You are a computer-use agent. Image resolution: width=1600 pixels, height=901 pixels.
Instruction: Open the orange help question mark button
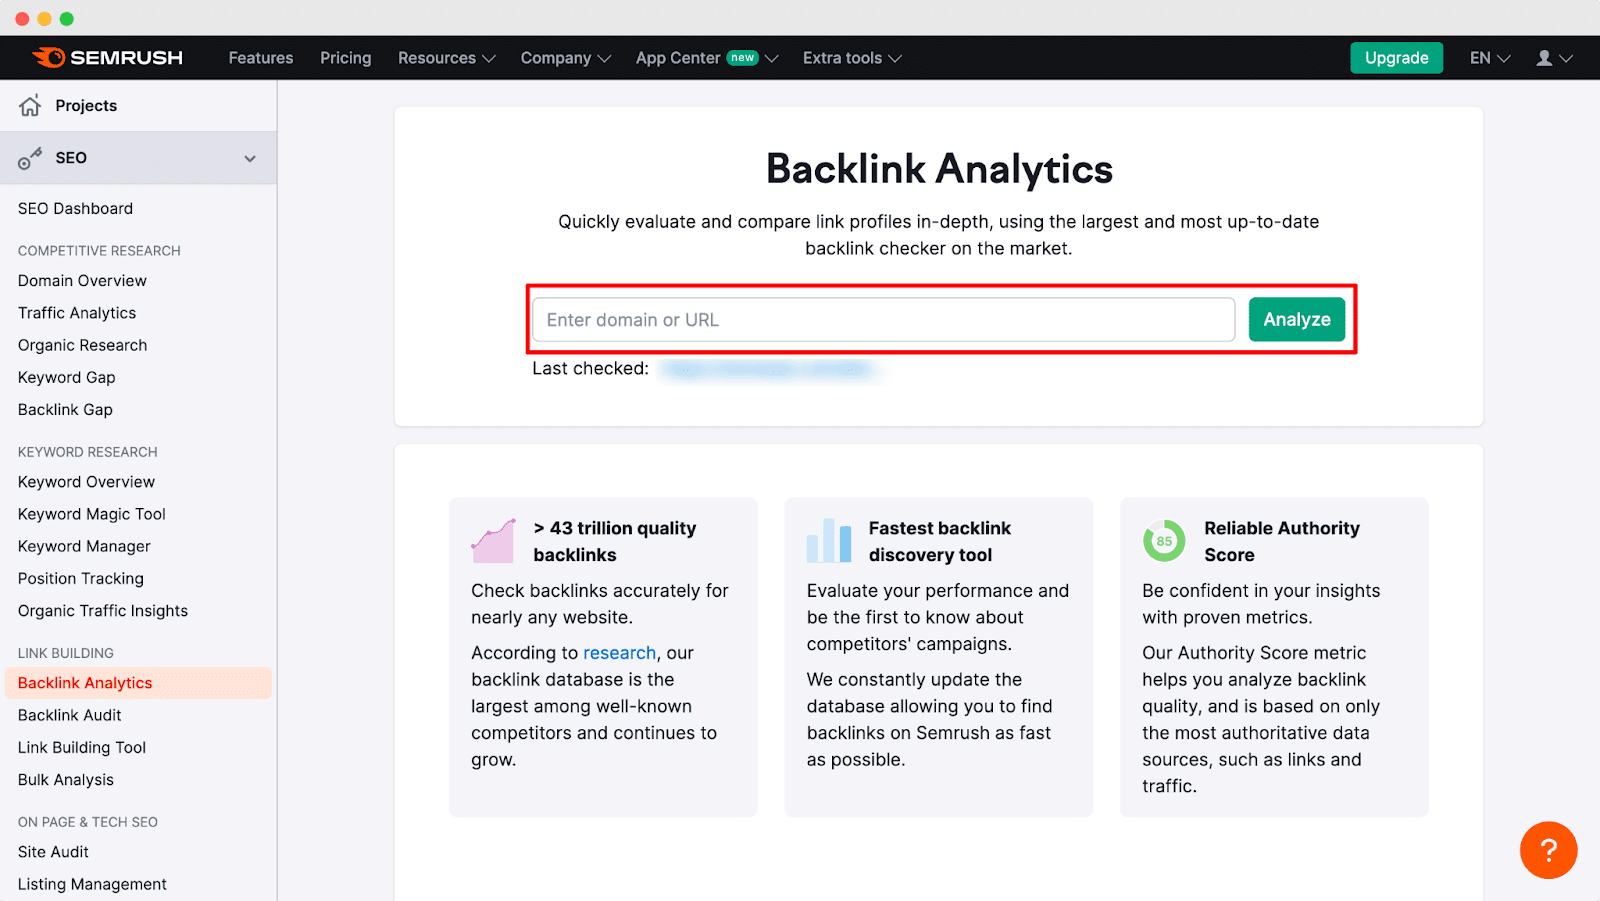(1547, 850)
